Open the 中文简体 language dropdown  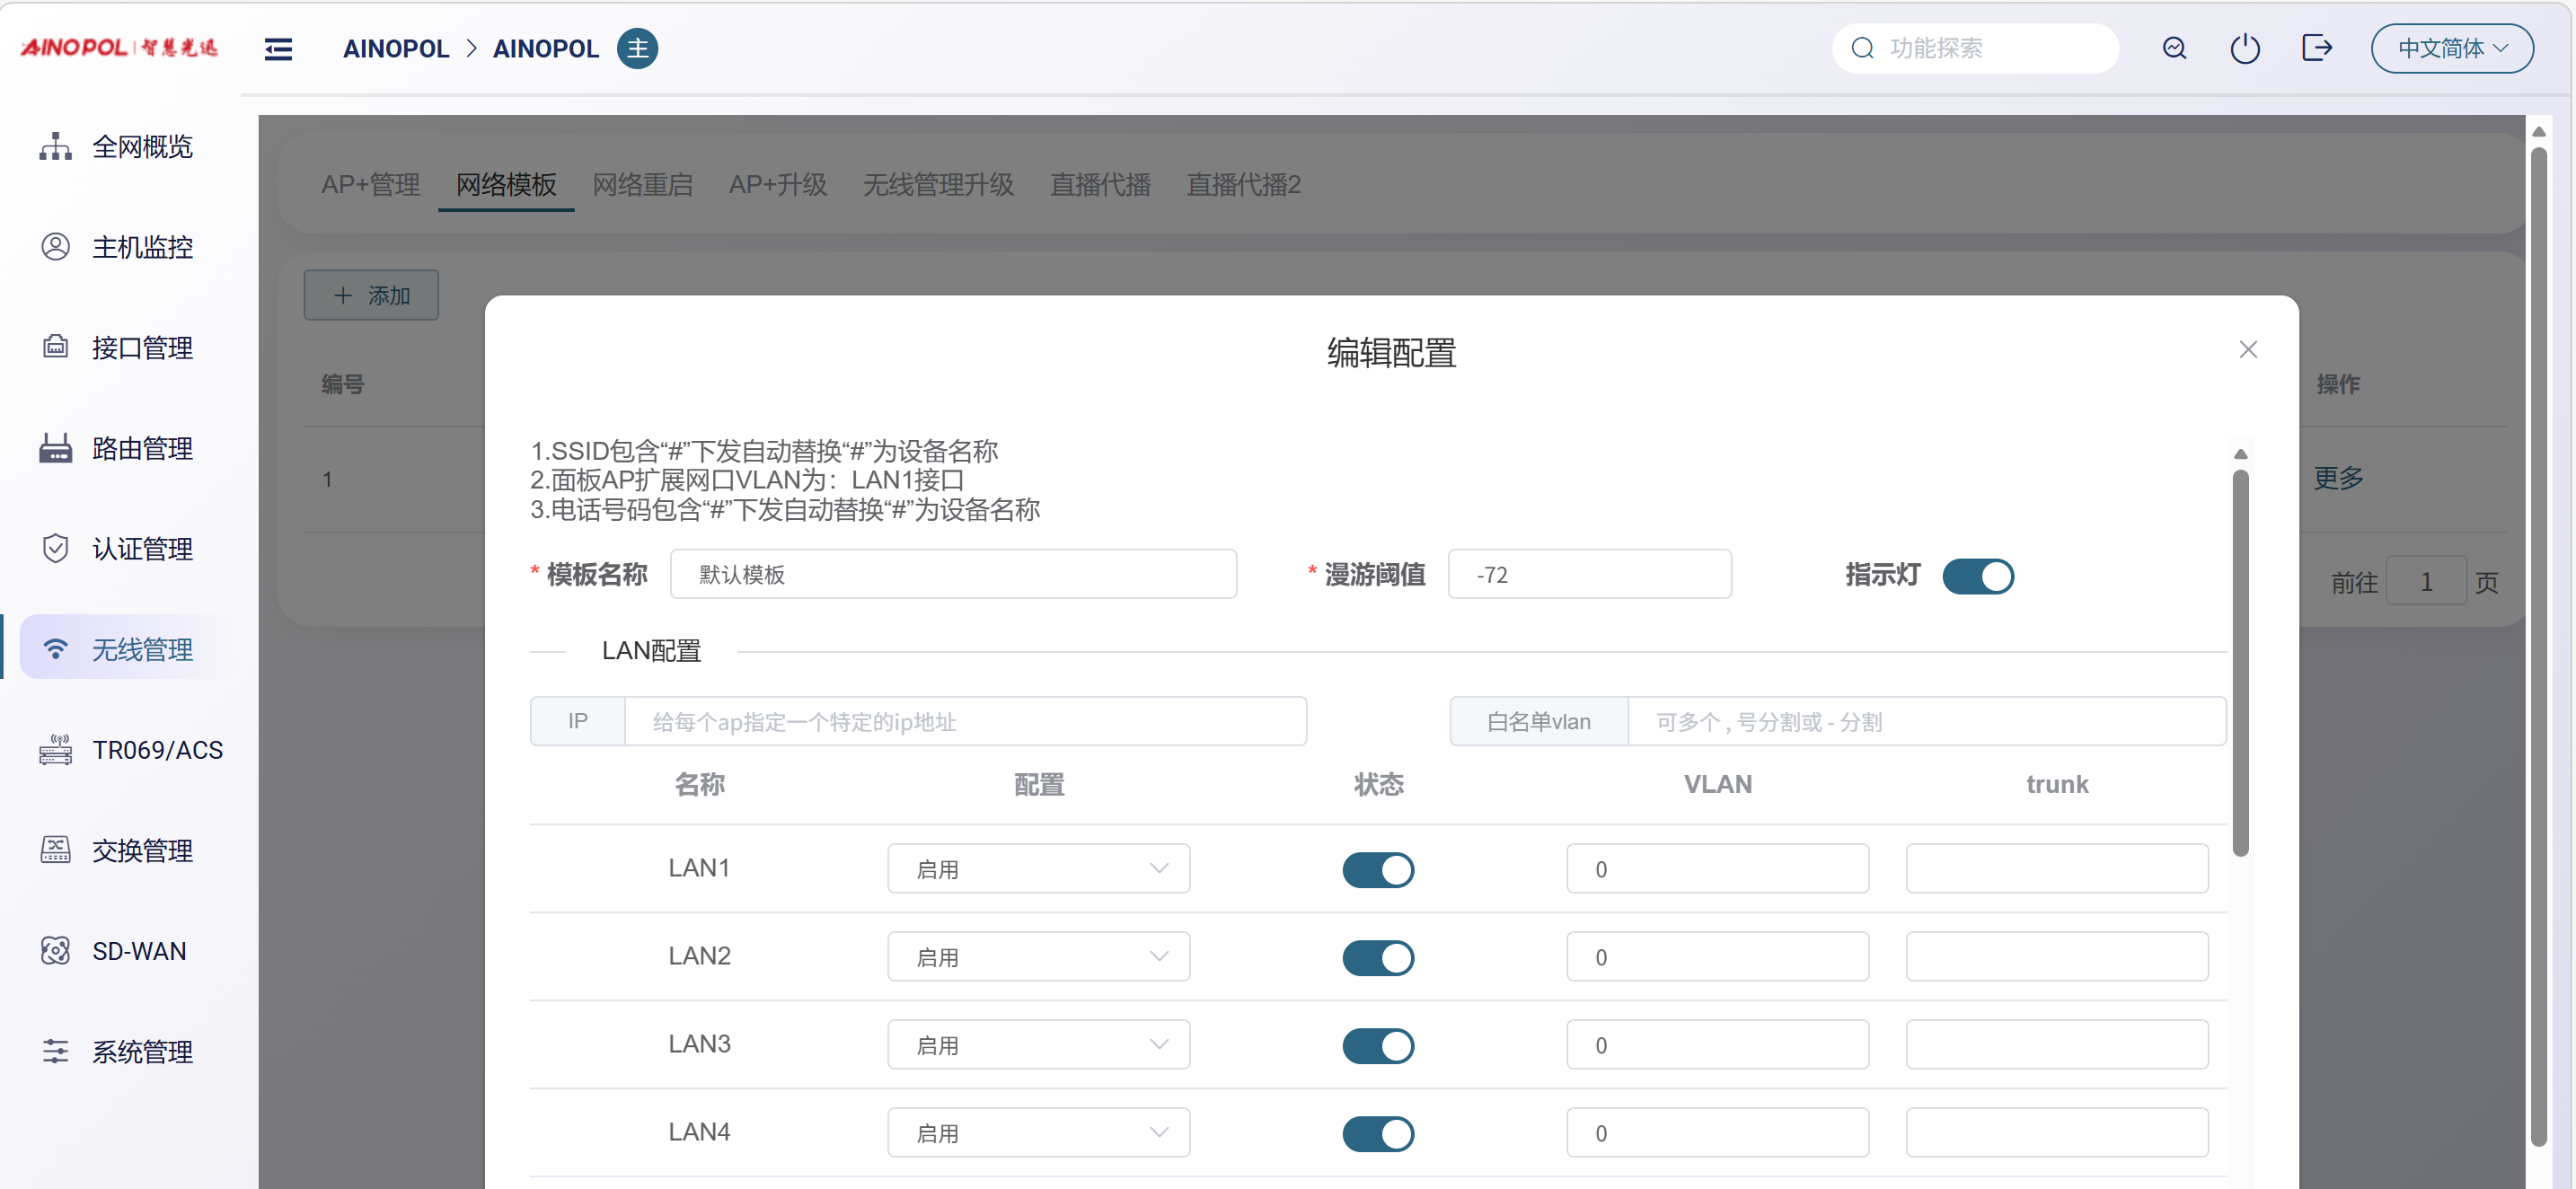tap(2451, 49)
